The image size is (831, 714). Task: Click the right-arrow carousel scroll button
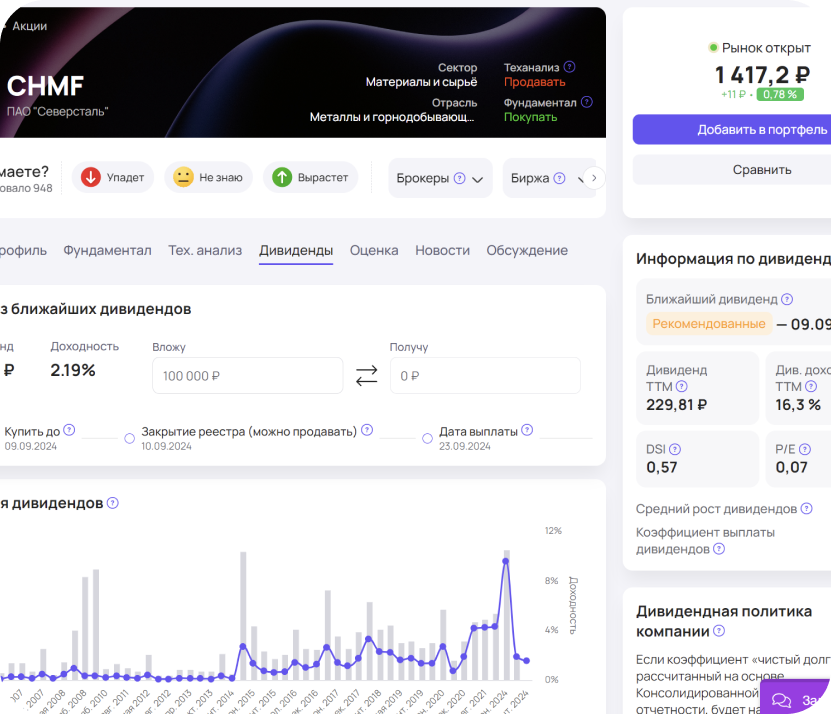point(594,178)
